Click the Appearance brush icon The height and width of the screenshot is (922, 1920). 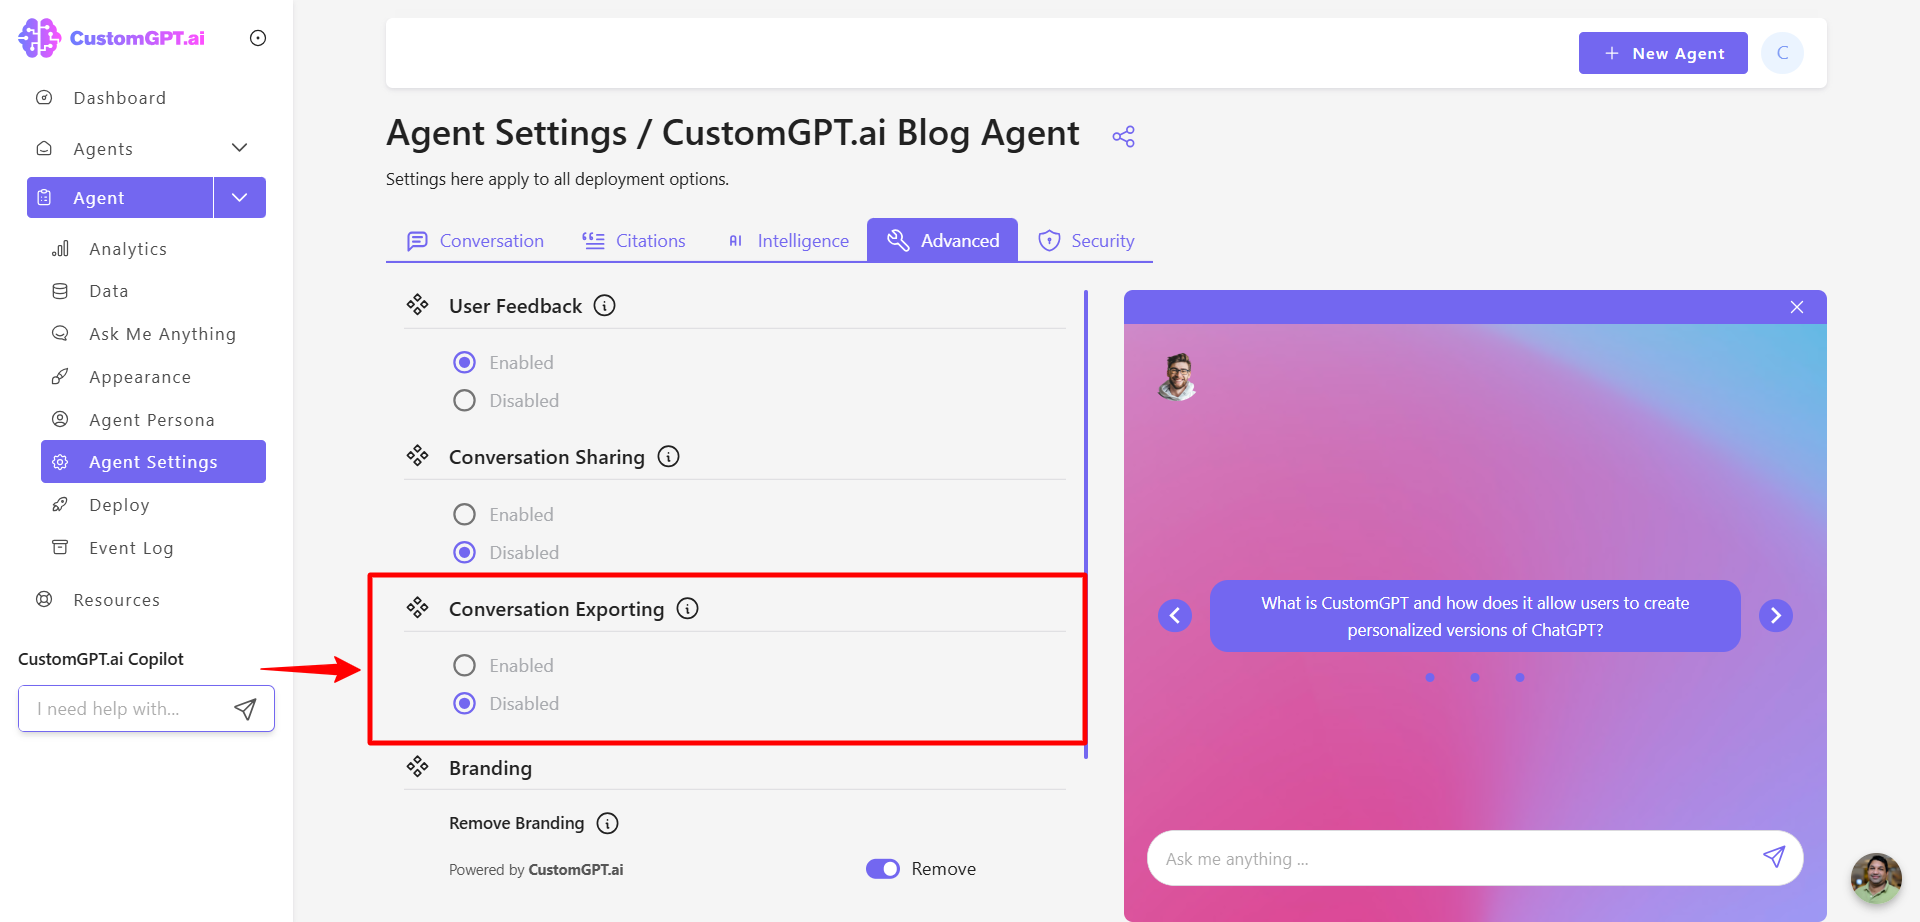pos(60,377)
